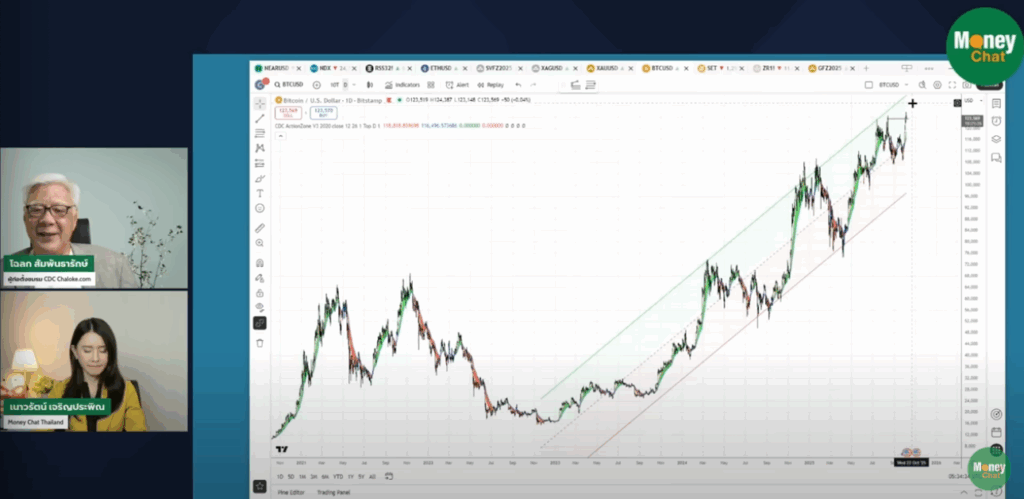The height and width of the screenshot is (499, 1024).
Task: Open the Alert creation dialog
Action: (457, 85)
